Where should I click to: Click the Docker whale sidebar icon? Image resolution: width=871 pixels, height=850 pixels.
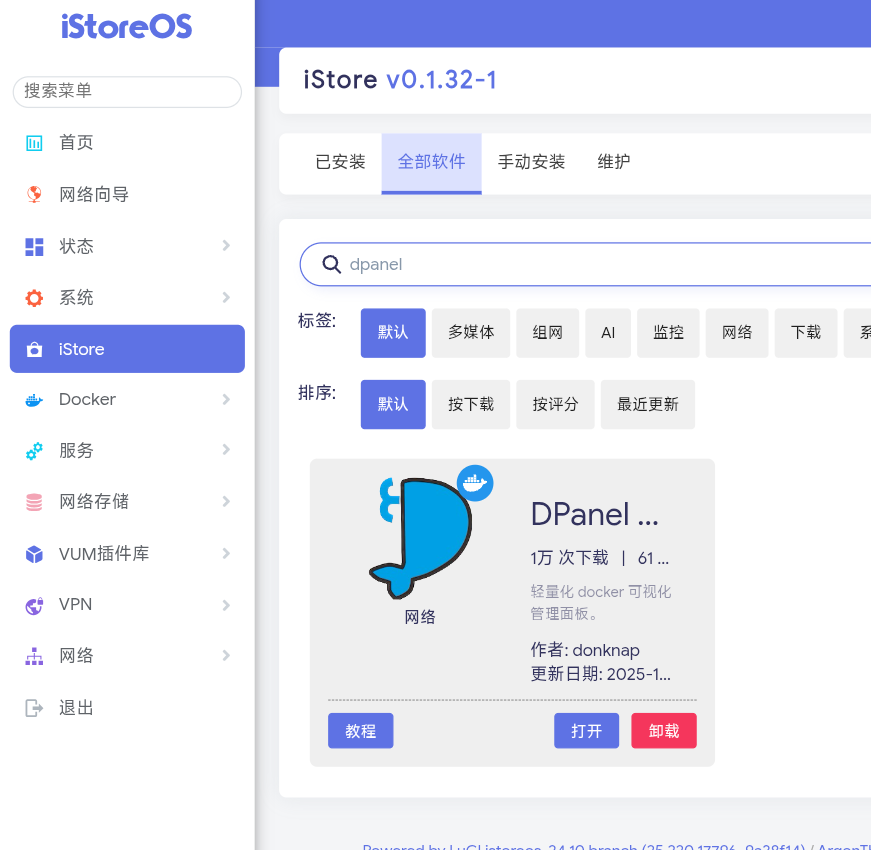click(34, 400)
